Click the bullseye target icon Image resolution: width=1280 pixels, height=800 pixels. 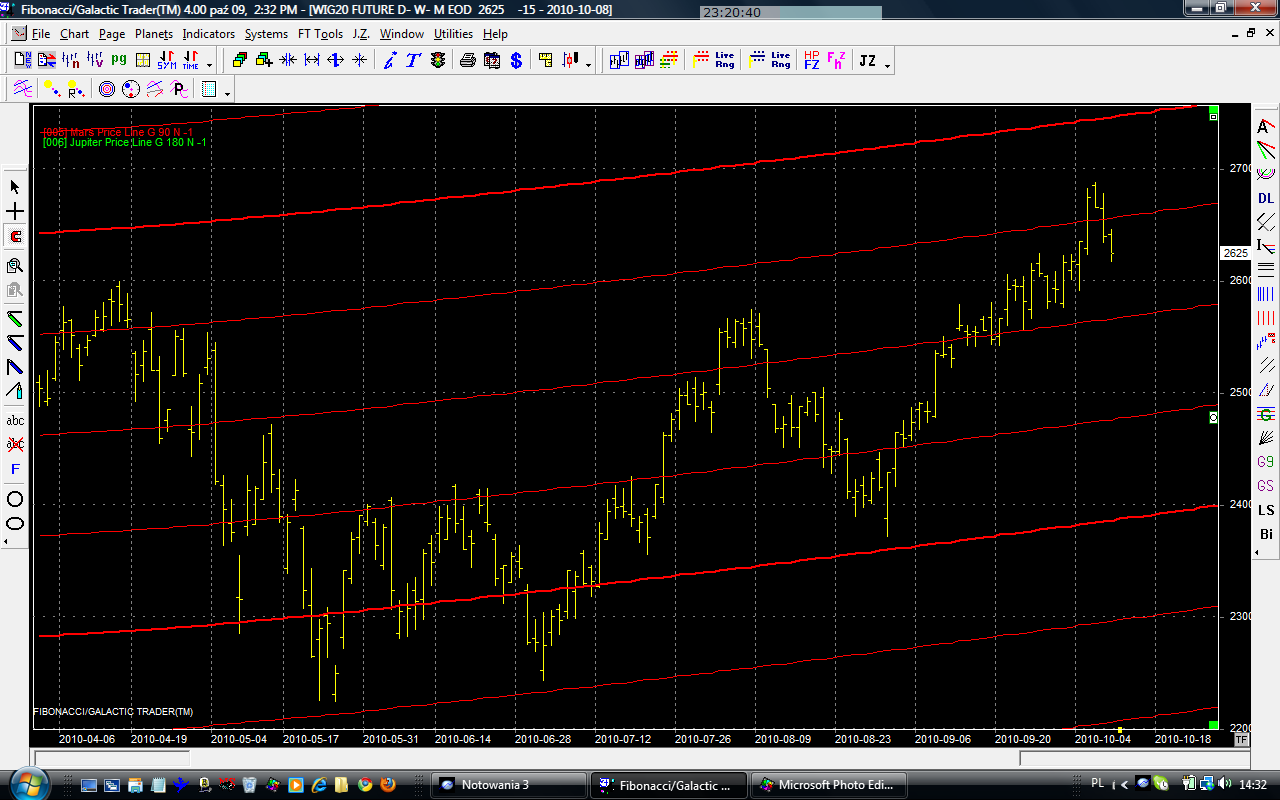107,90
